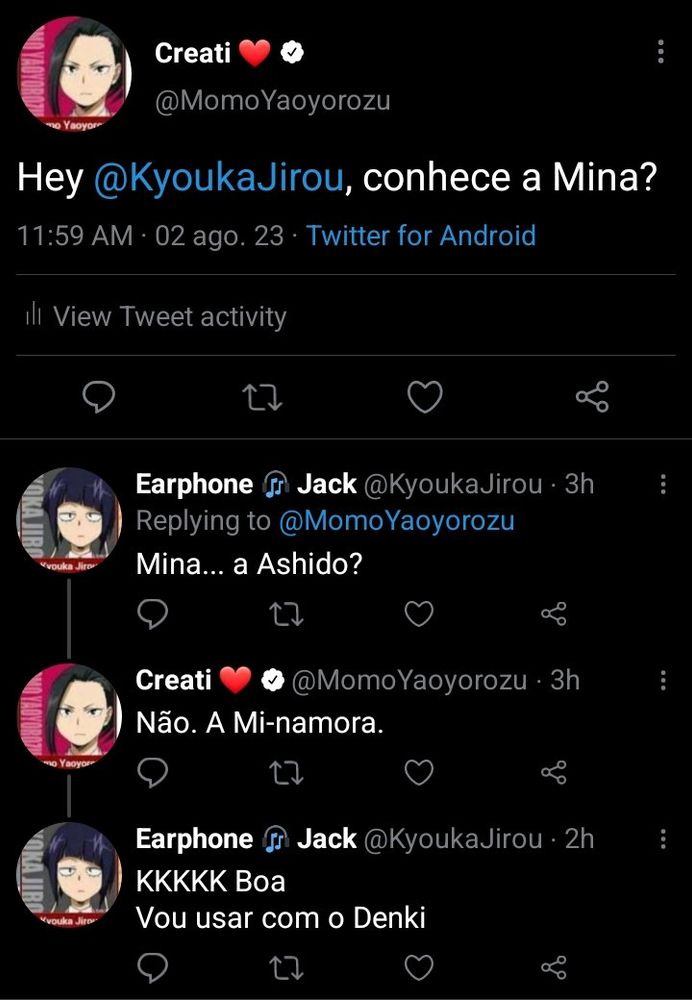The height and width of the screenshot is (1000, 692).
Task: Open Creati's profile picture at the top
Action: [75, 74]
